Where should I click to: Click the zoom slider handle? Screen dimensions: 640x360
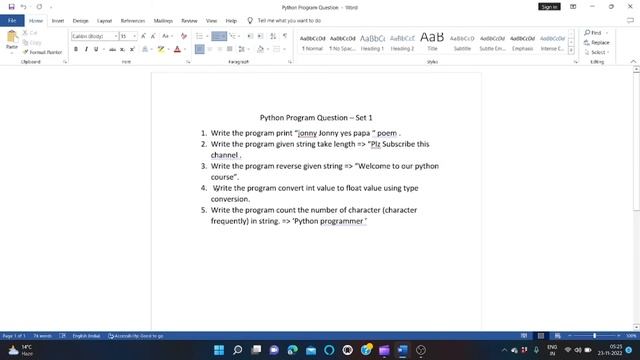pos(594,336)
